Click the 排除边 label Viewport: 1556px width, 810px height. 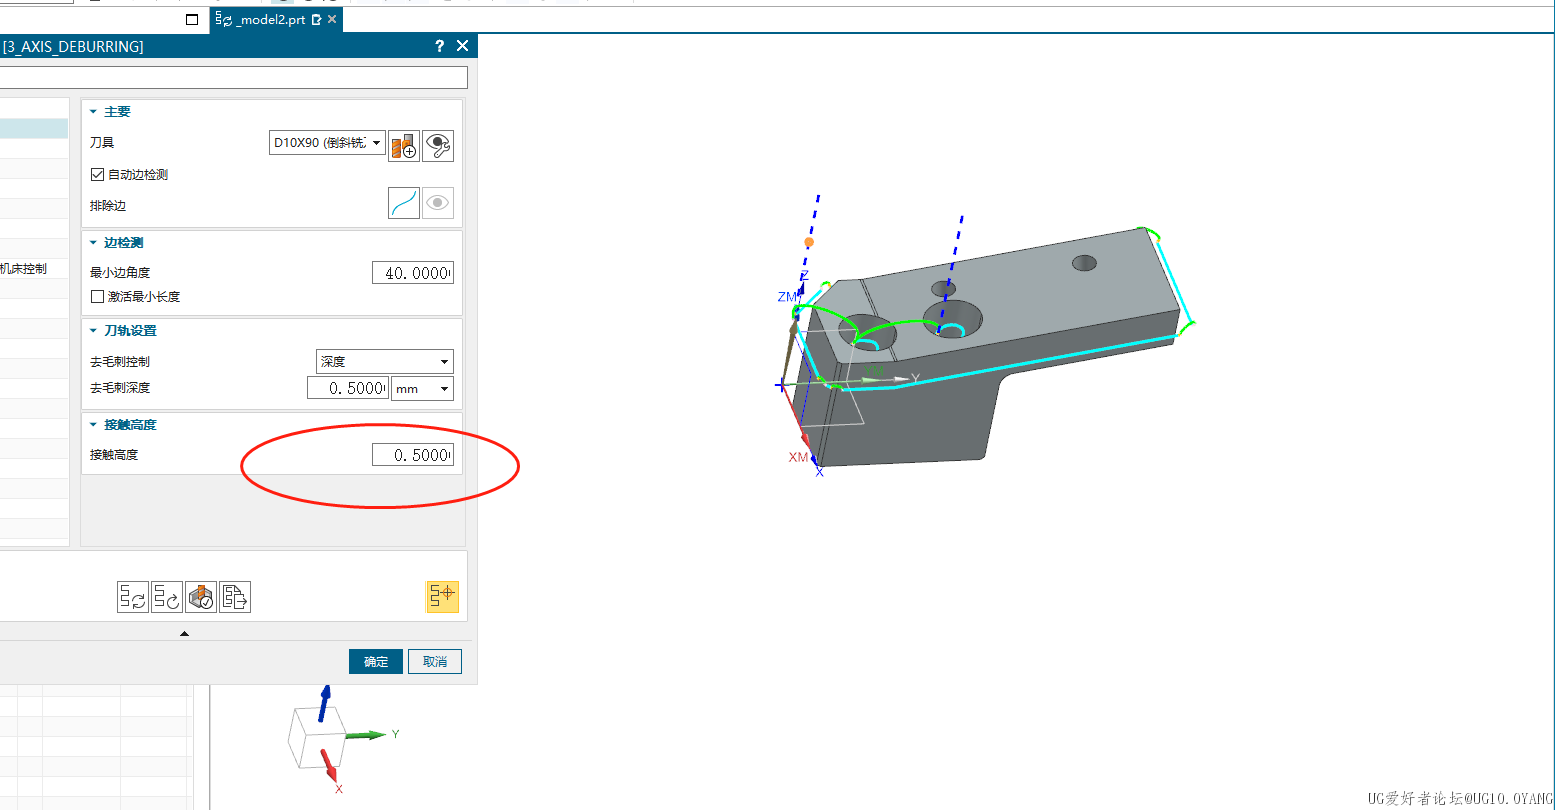point(108,205)
